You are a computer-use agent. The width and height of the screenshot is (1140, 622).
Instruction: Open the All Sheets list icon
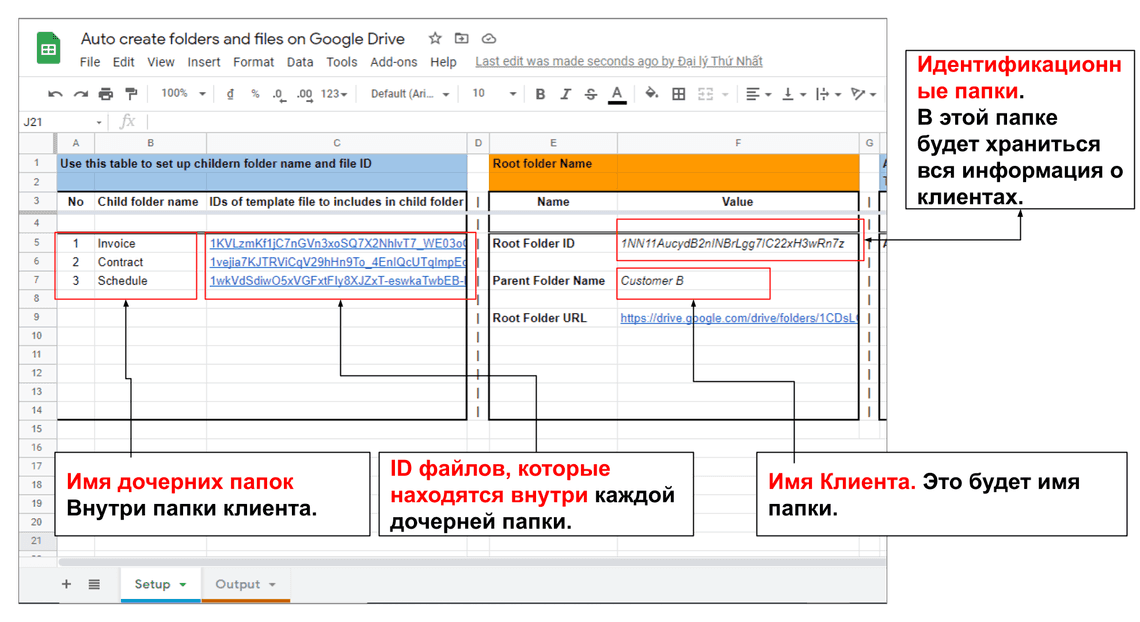[x=94, y=584]
